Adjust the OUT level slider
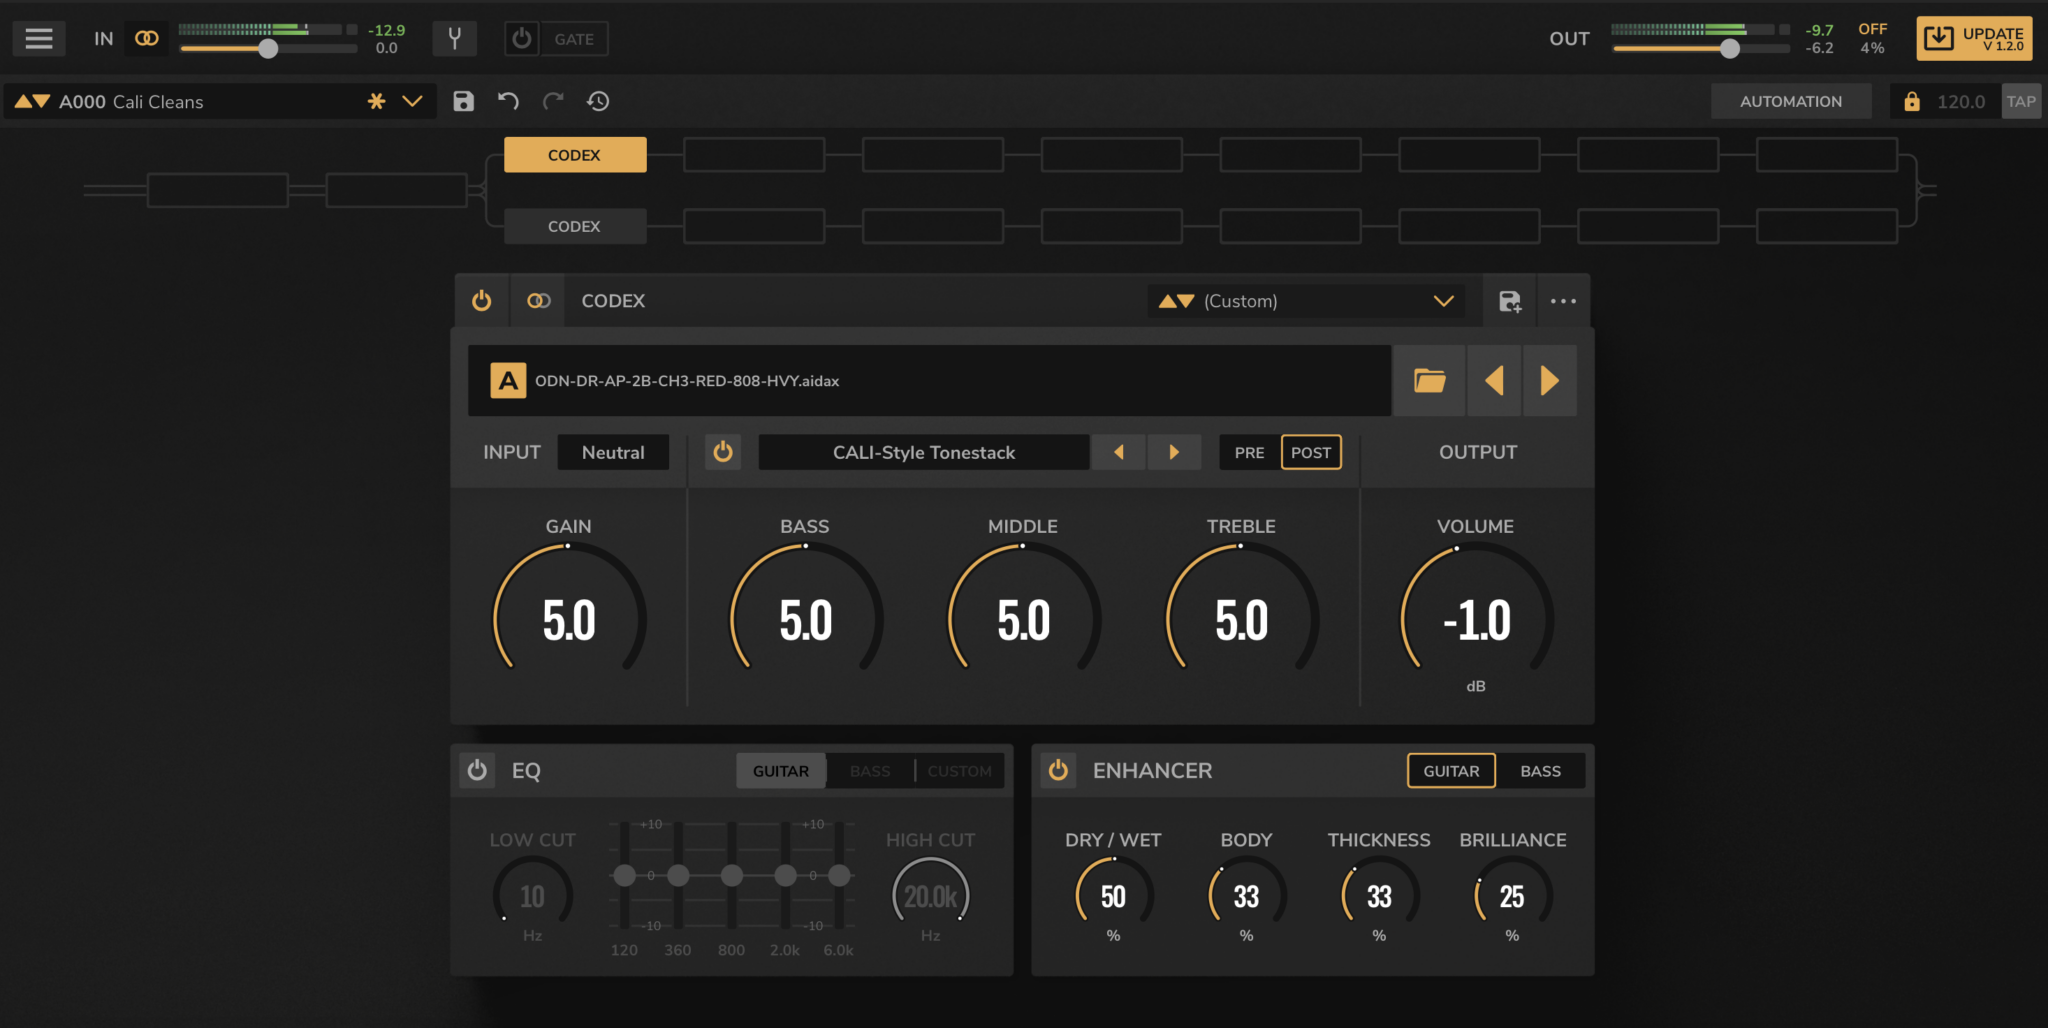This screenshot has width=2048, height=1028. click(x=1730, y=47)
